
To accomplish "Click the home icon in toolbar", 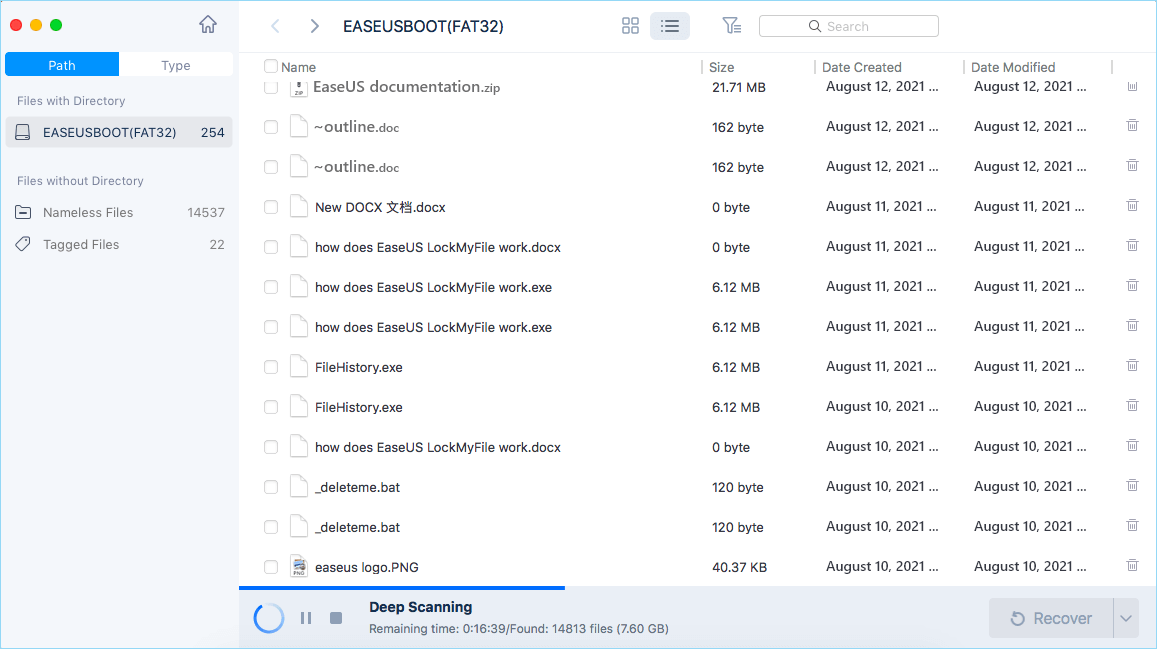I will [x=207, y=24].
